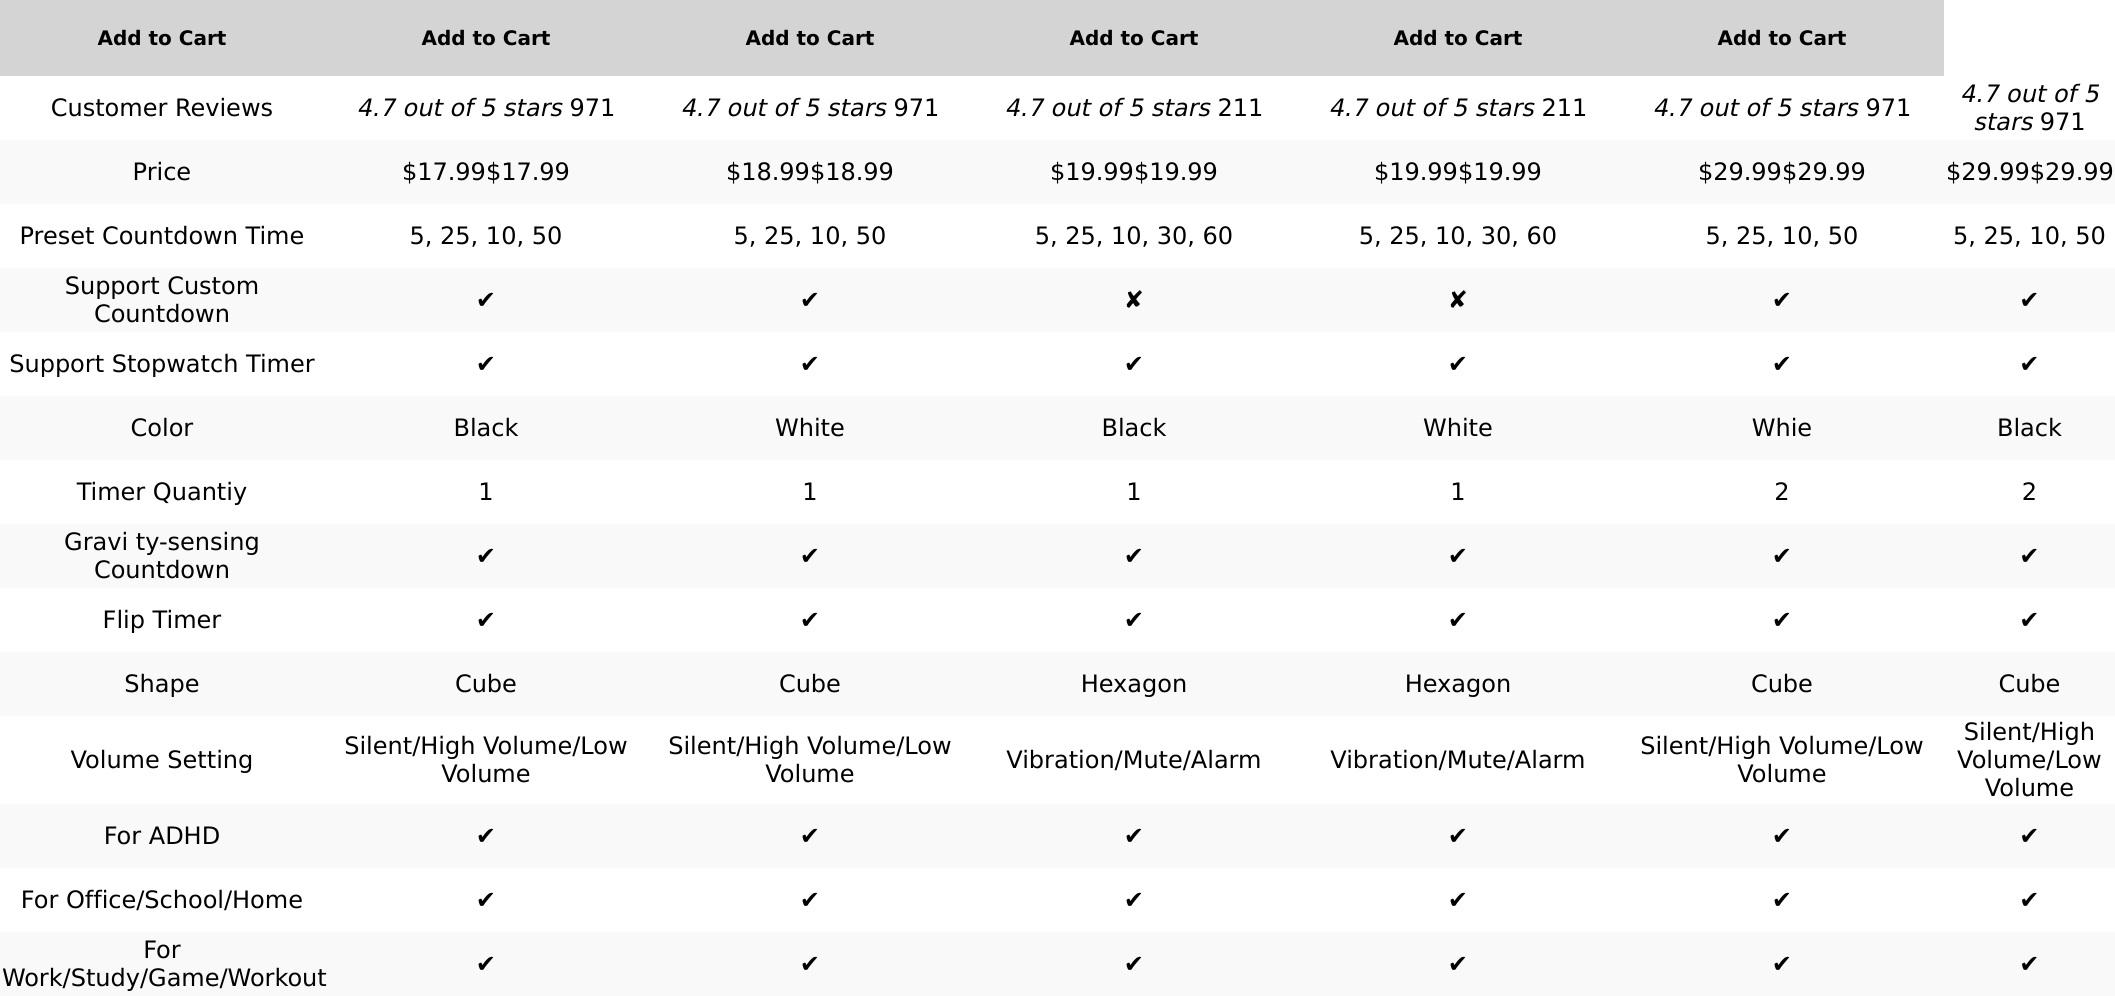Viewport: 2115px width, 996px height.
Task: Click the Office/School/Home checkmark for the white hexagon
Action: tap(1457, 900)
